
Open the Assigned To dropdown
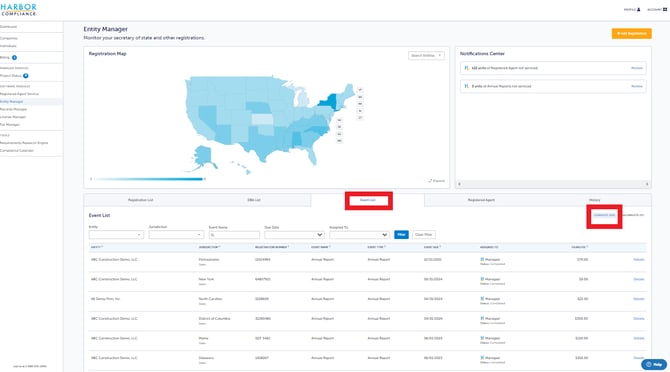(x=359, y=234)
